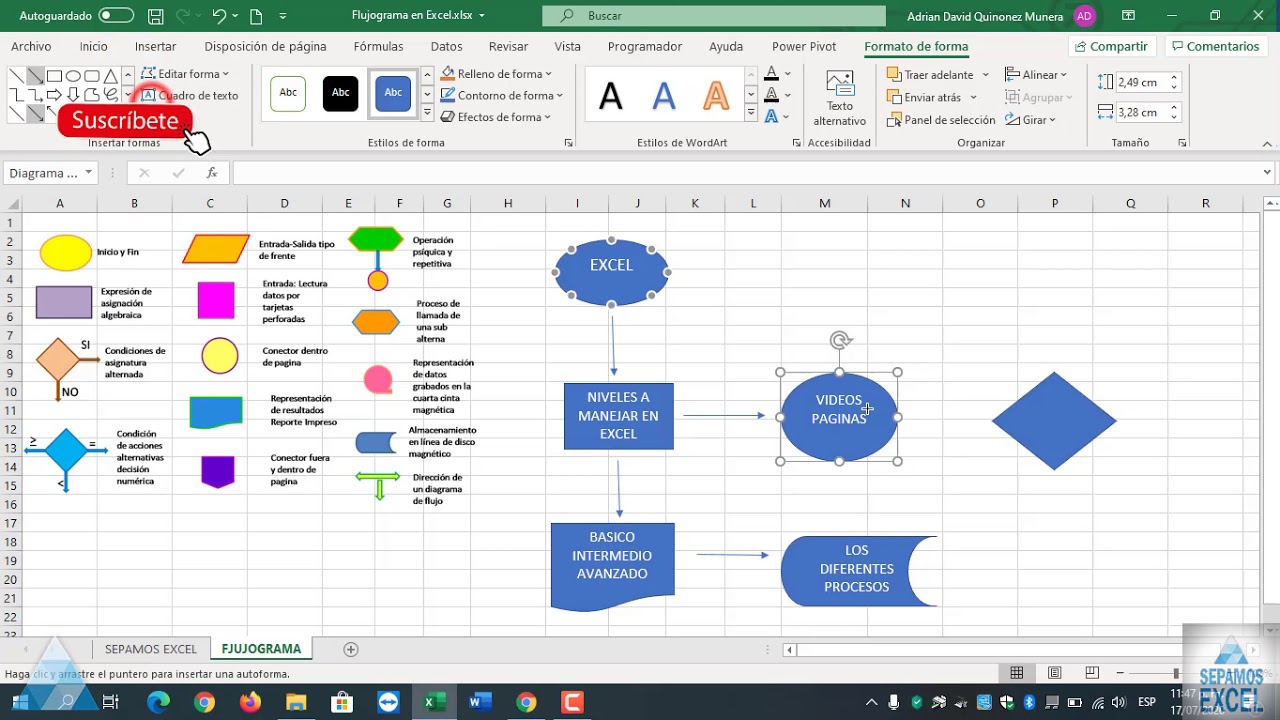
Task: Select the EXCEL oval shape
Action: click(611, 271)
